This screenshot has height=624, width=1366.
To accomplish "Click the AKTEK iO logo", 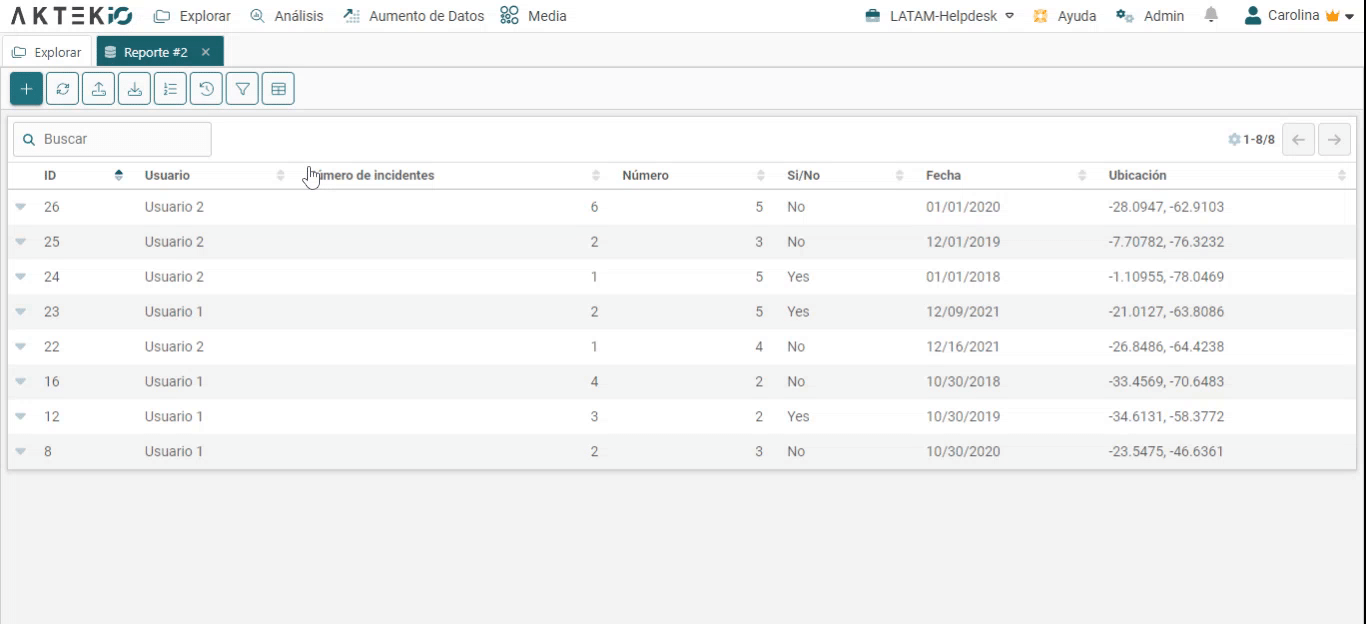I will coord(71,16).
